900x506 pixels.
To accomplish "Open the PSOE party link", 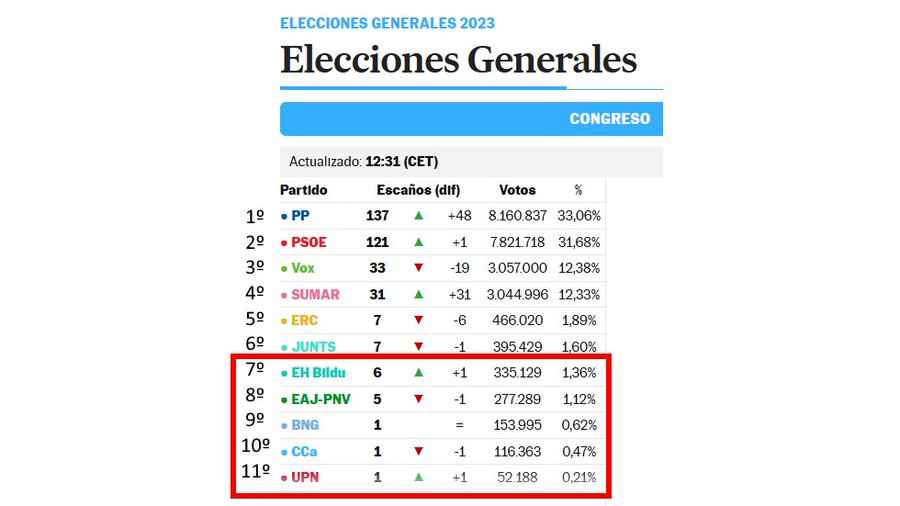I will [x=309, y=242].
